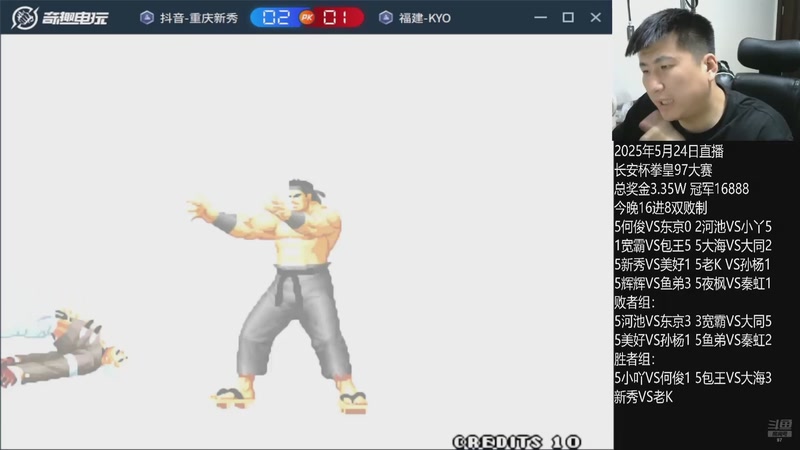The image size is (800, 450).
Task: Click the line 新秀VS老K
Action: (643, 396)
